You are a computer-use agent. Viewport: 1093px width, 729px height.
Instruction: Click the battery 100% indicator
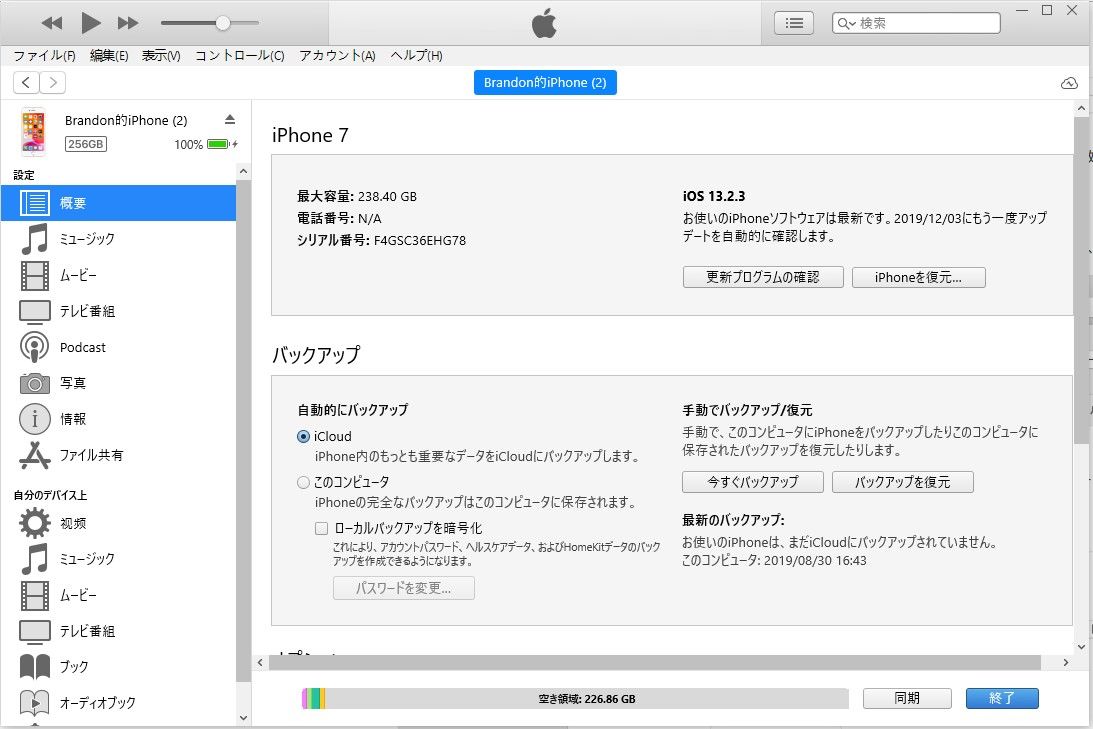click(x=206, y=144)
